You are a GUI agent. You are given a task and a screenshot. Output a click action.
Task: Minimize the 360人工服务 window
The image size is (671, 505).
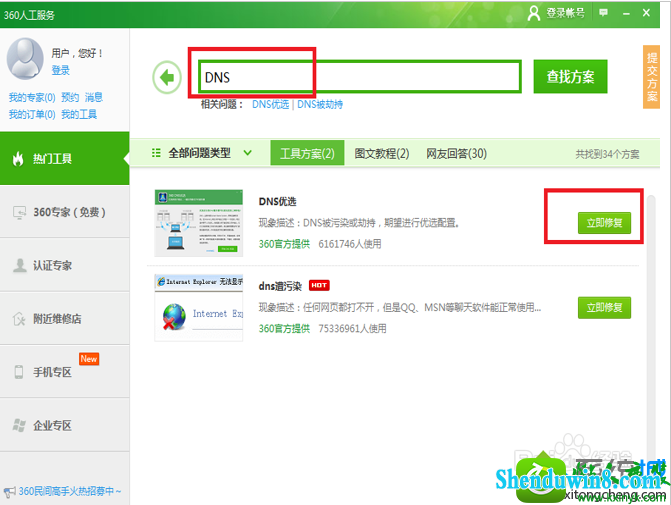point(626,14)
